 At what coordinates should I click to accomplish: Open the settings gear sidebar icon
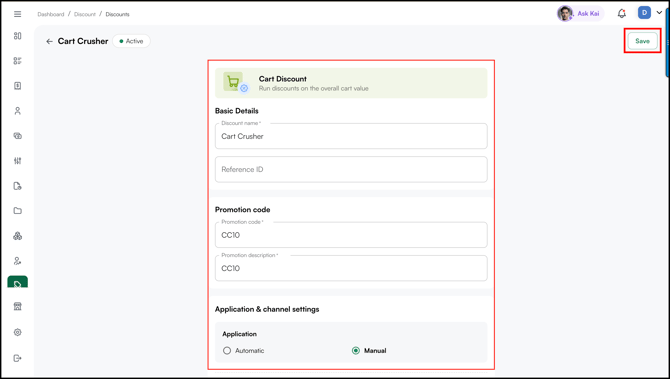click(x=18, y=332)
